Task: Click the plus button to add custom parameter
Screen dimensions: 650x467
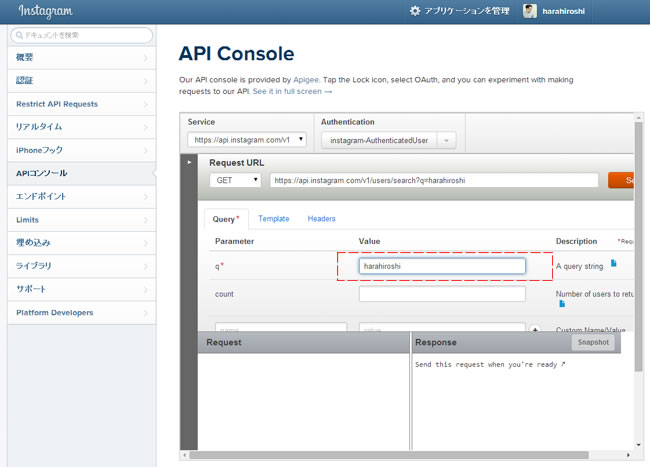Action: [x=535, y=328]
